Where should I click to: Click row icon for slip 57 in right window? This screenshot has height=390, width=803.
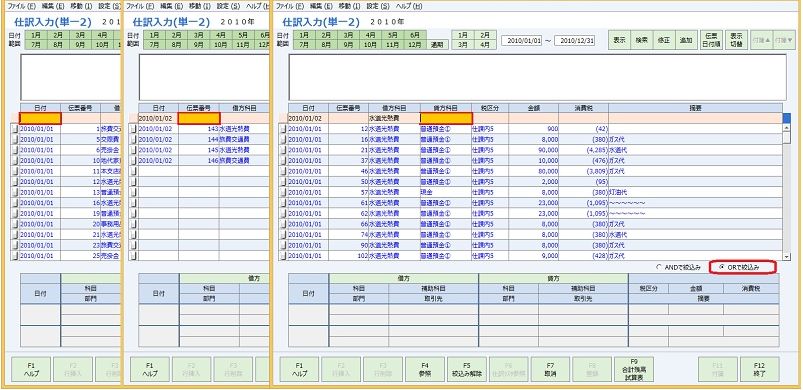(283, 192)
